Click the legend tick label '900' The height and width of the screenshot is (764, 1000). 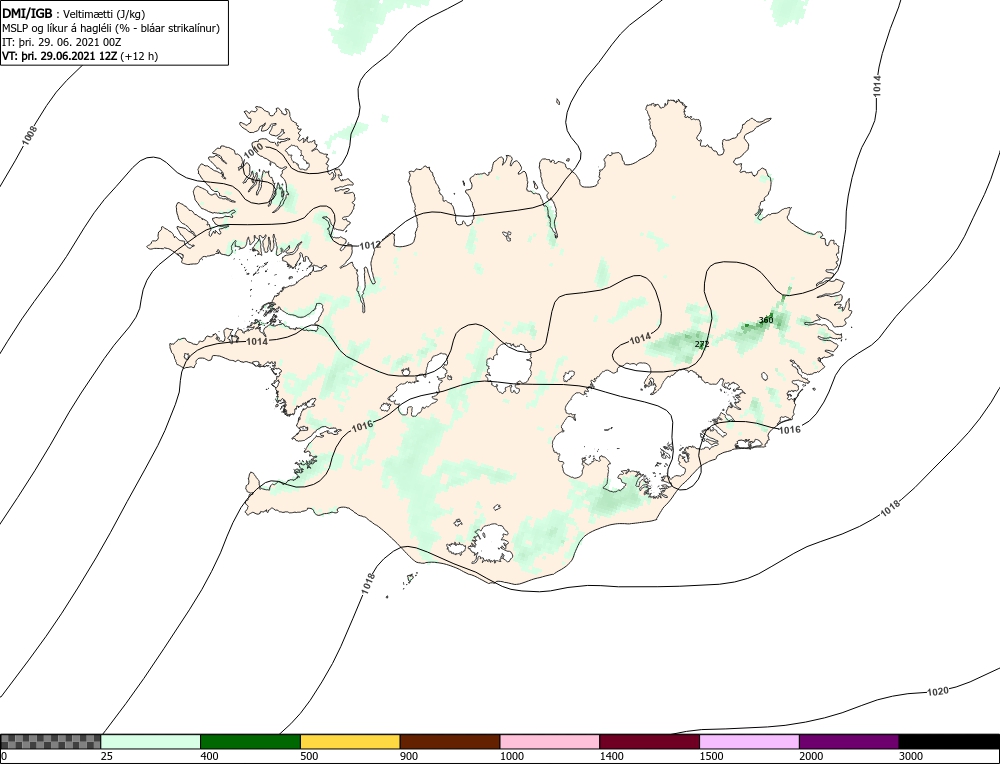(409, 757)
